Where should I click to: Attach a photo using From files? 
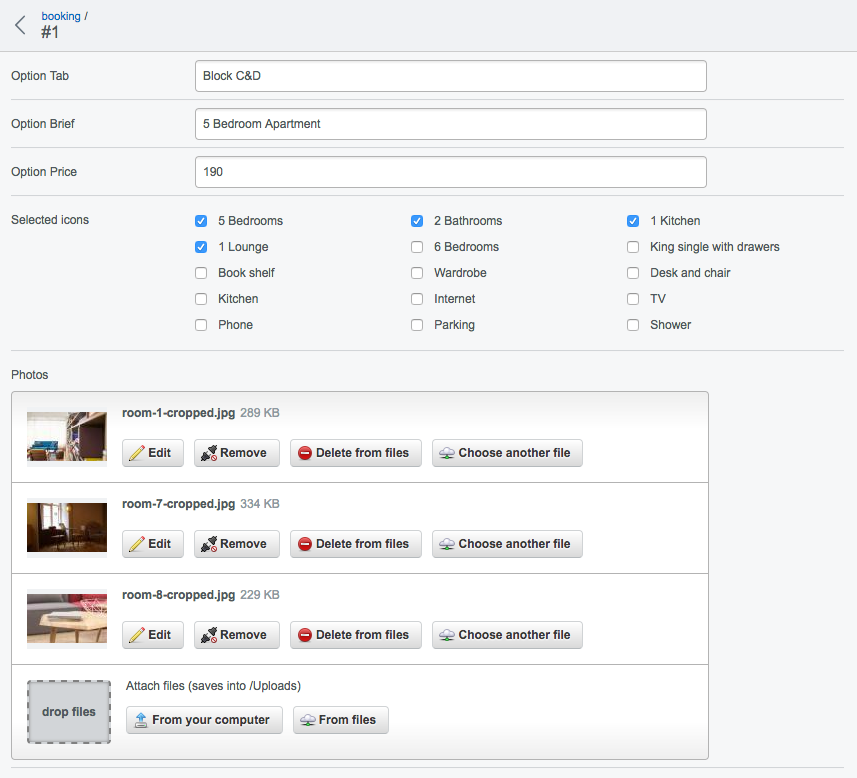coord(340,720)
